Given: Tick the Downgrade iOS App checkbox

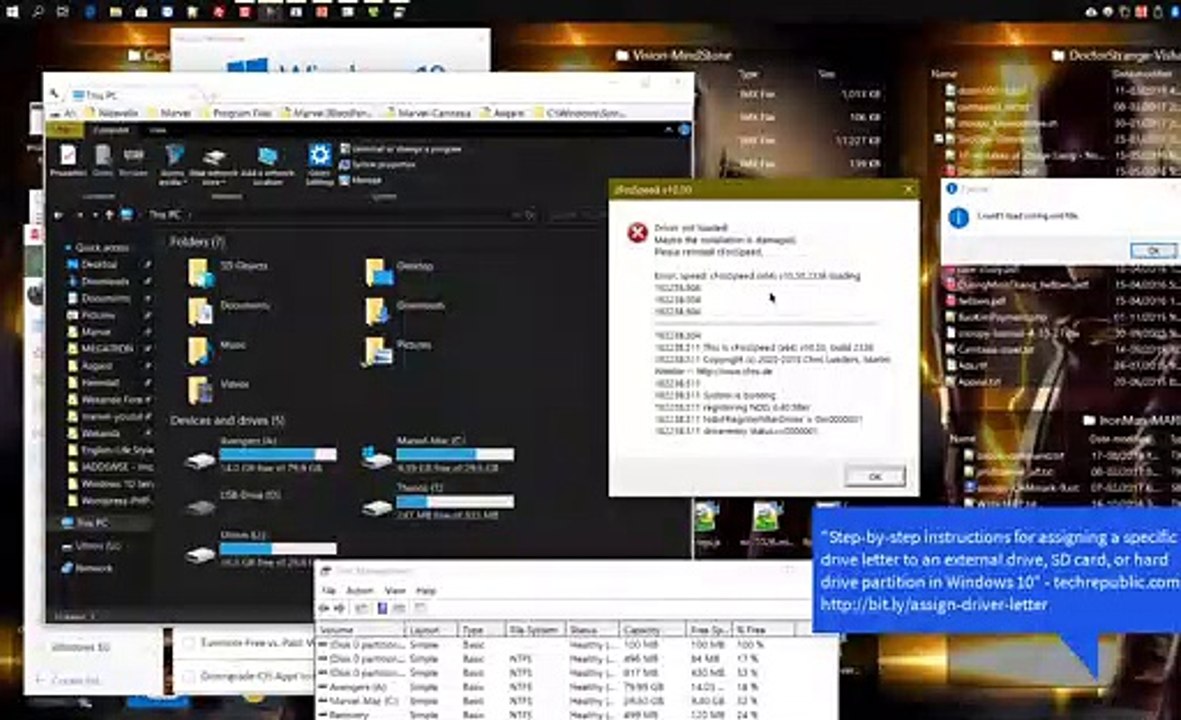Looking at the screenshot, I should click(x=189, y=676).
